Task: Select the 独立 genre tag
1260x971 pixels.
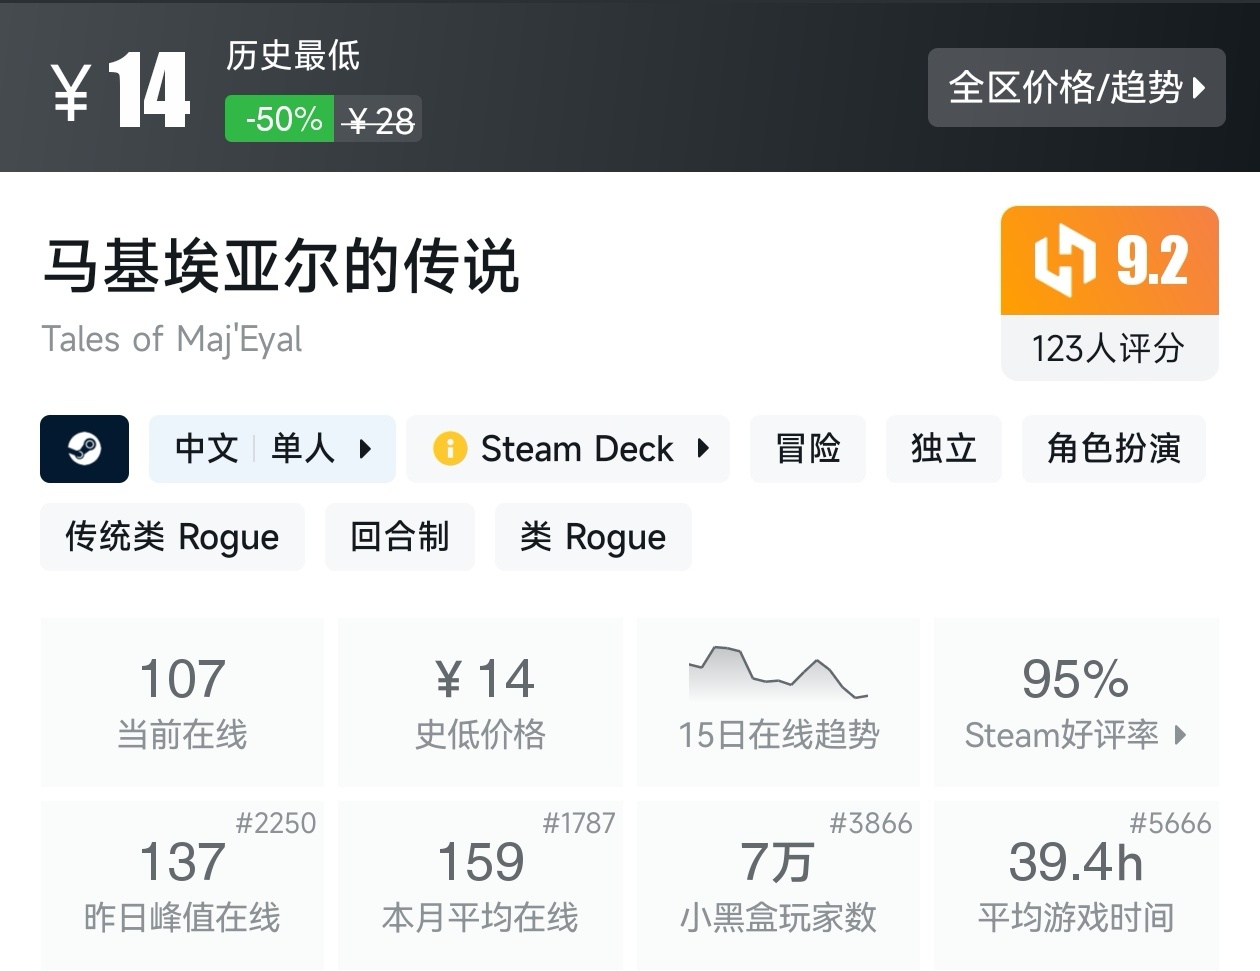Action: [x=943, y=449]
